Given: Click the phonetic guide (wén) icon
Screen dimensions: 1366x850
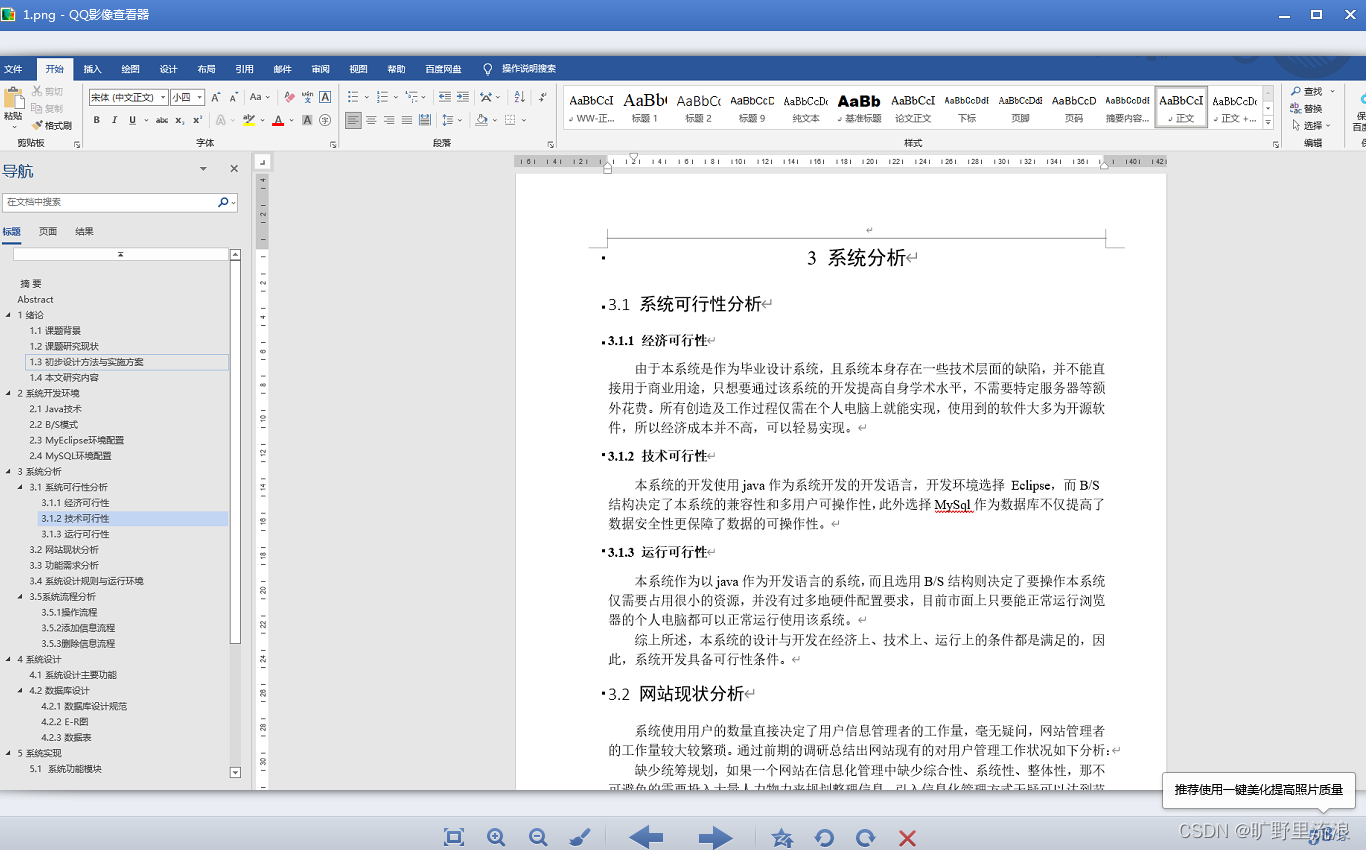Looking at the screenshot, I should (x=307, y=97).
